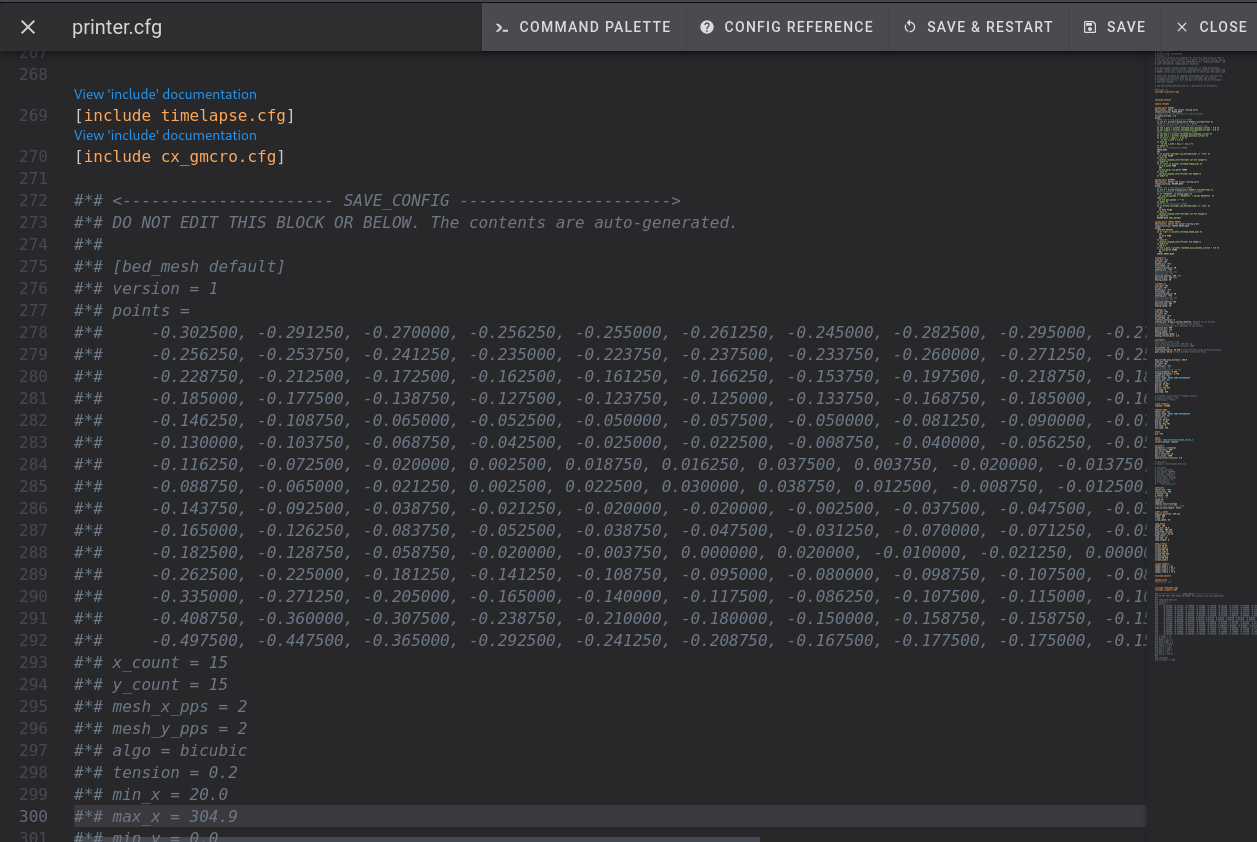Click line number 277 in gutter
1257x842 pixels.
(x=33, y=311)
